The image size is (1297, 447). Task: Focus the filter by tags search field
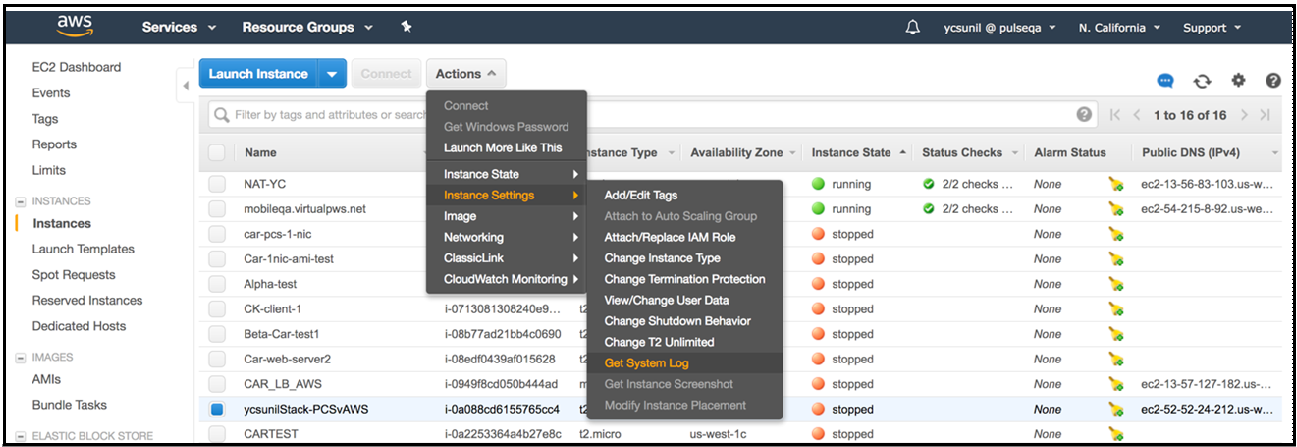[x=640, y=115]
